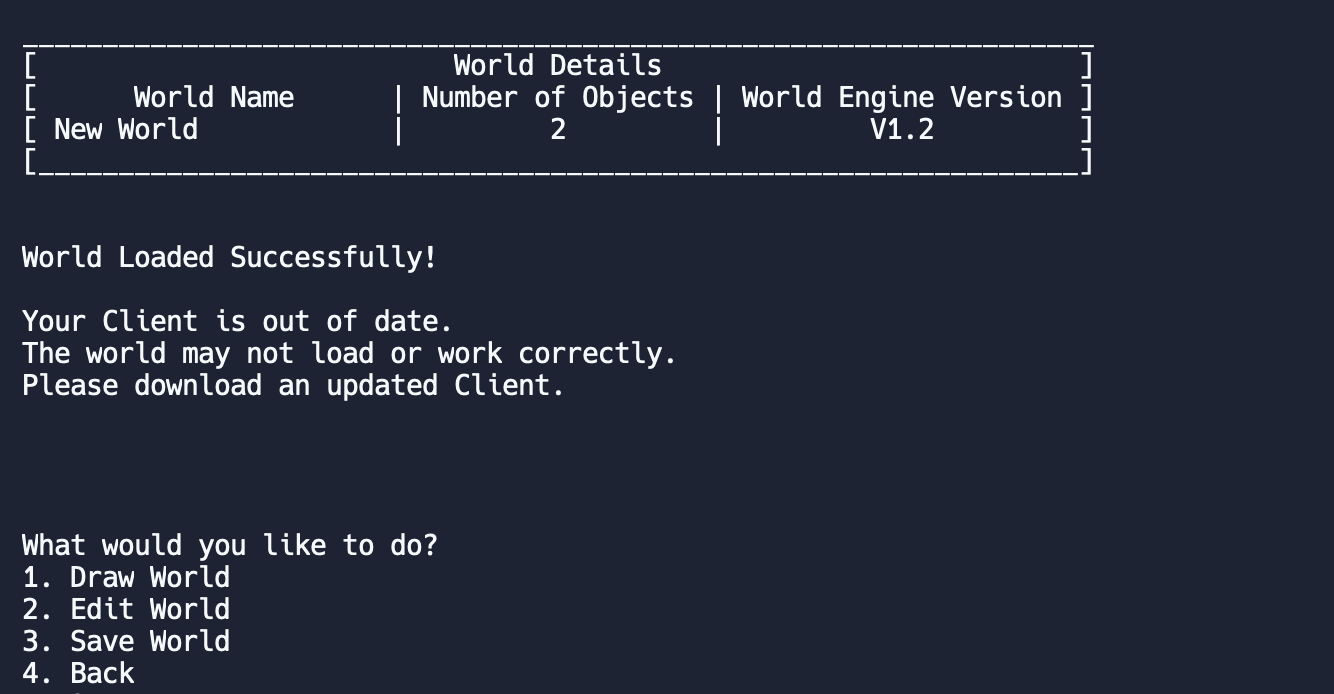Click the World Loaded Successfully message
The width and height of the screenshot is (1334, 694).
point(228,257)
